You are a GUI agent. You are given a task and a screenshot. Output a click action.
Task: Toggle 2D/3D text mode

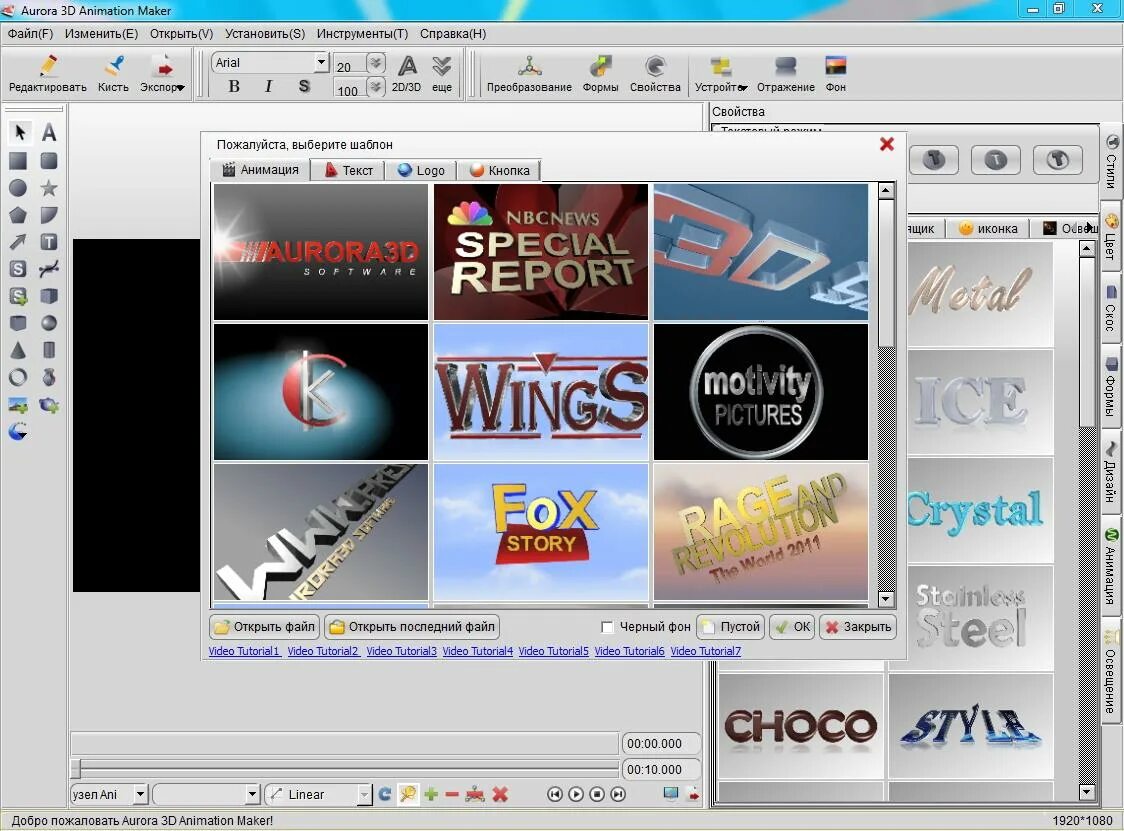pos(406,74)
